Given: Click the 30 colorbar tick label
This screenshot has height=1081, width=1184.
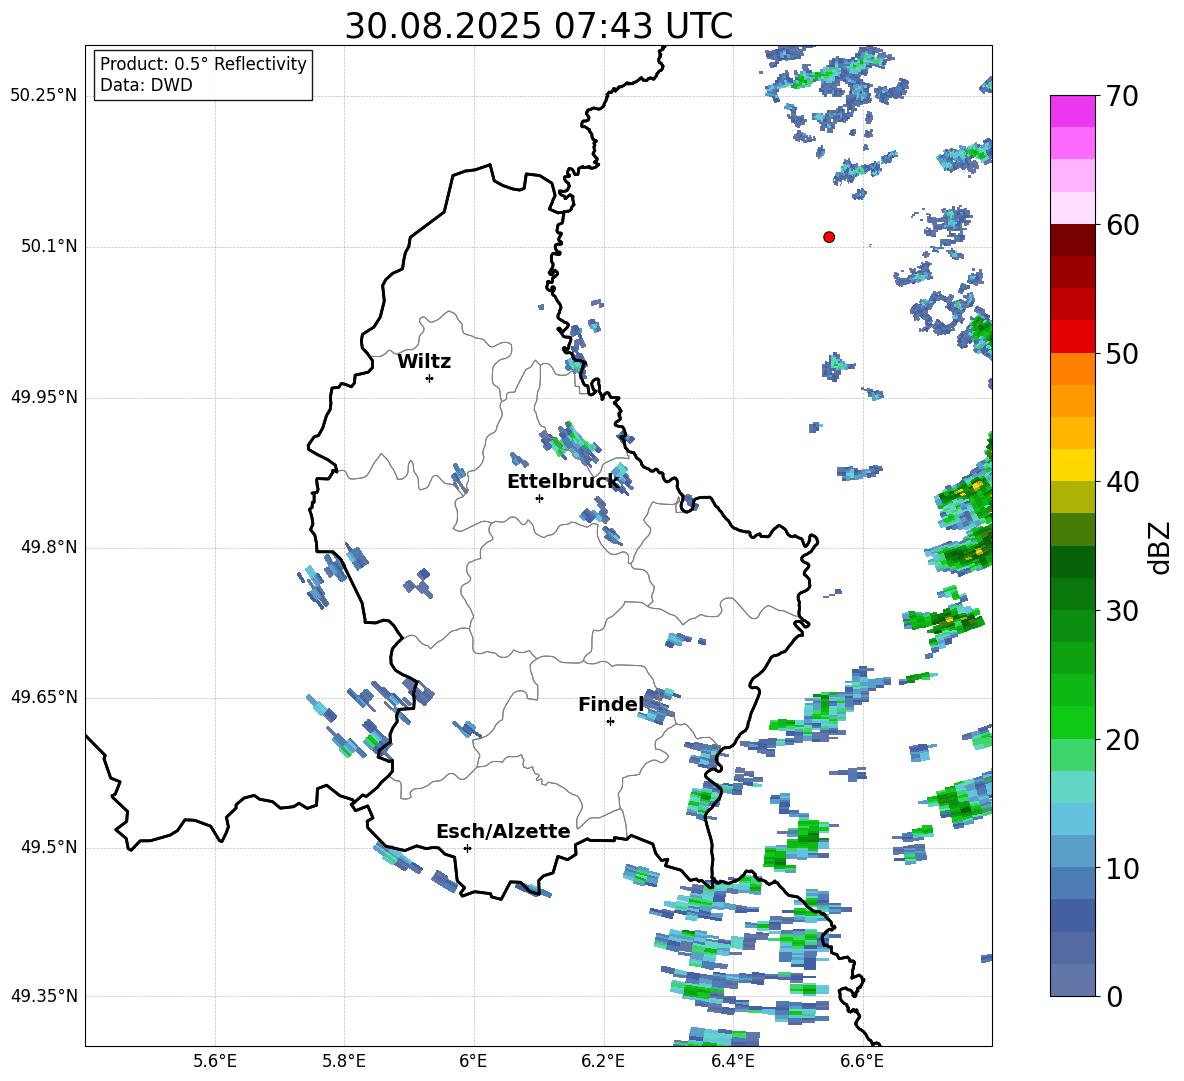Looking at the screenshot, I should (x=1121, y=611).
